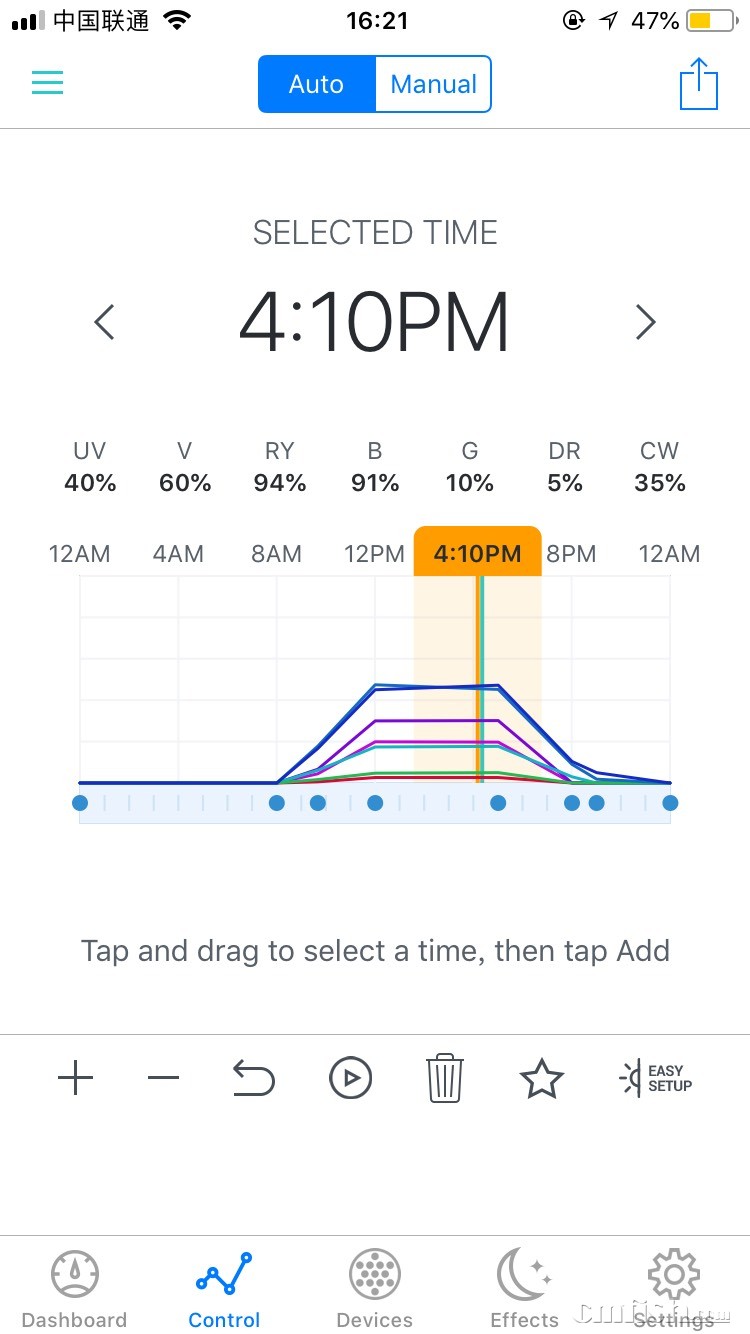Go to next time with right chevron
The height and width of the screenshot is (1334, 750).
pos(646,322)
